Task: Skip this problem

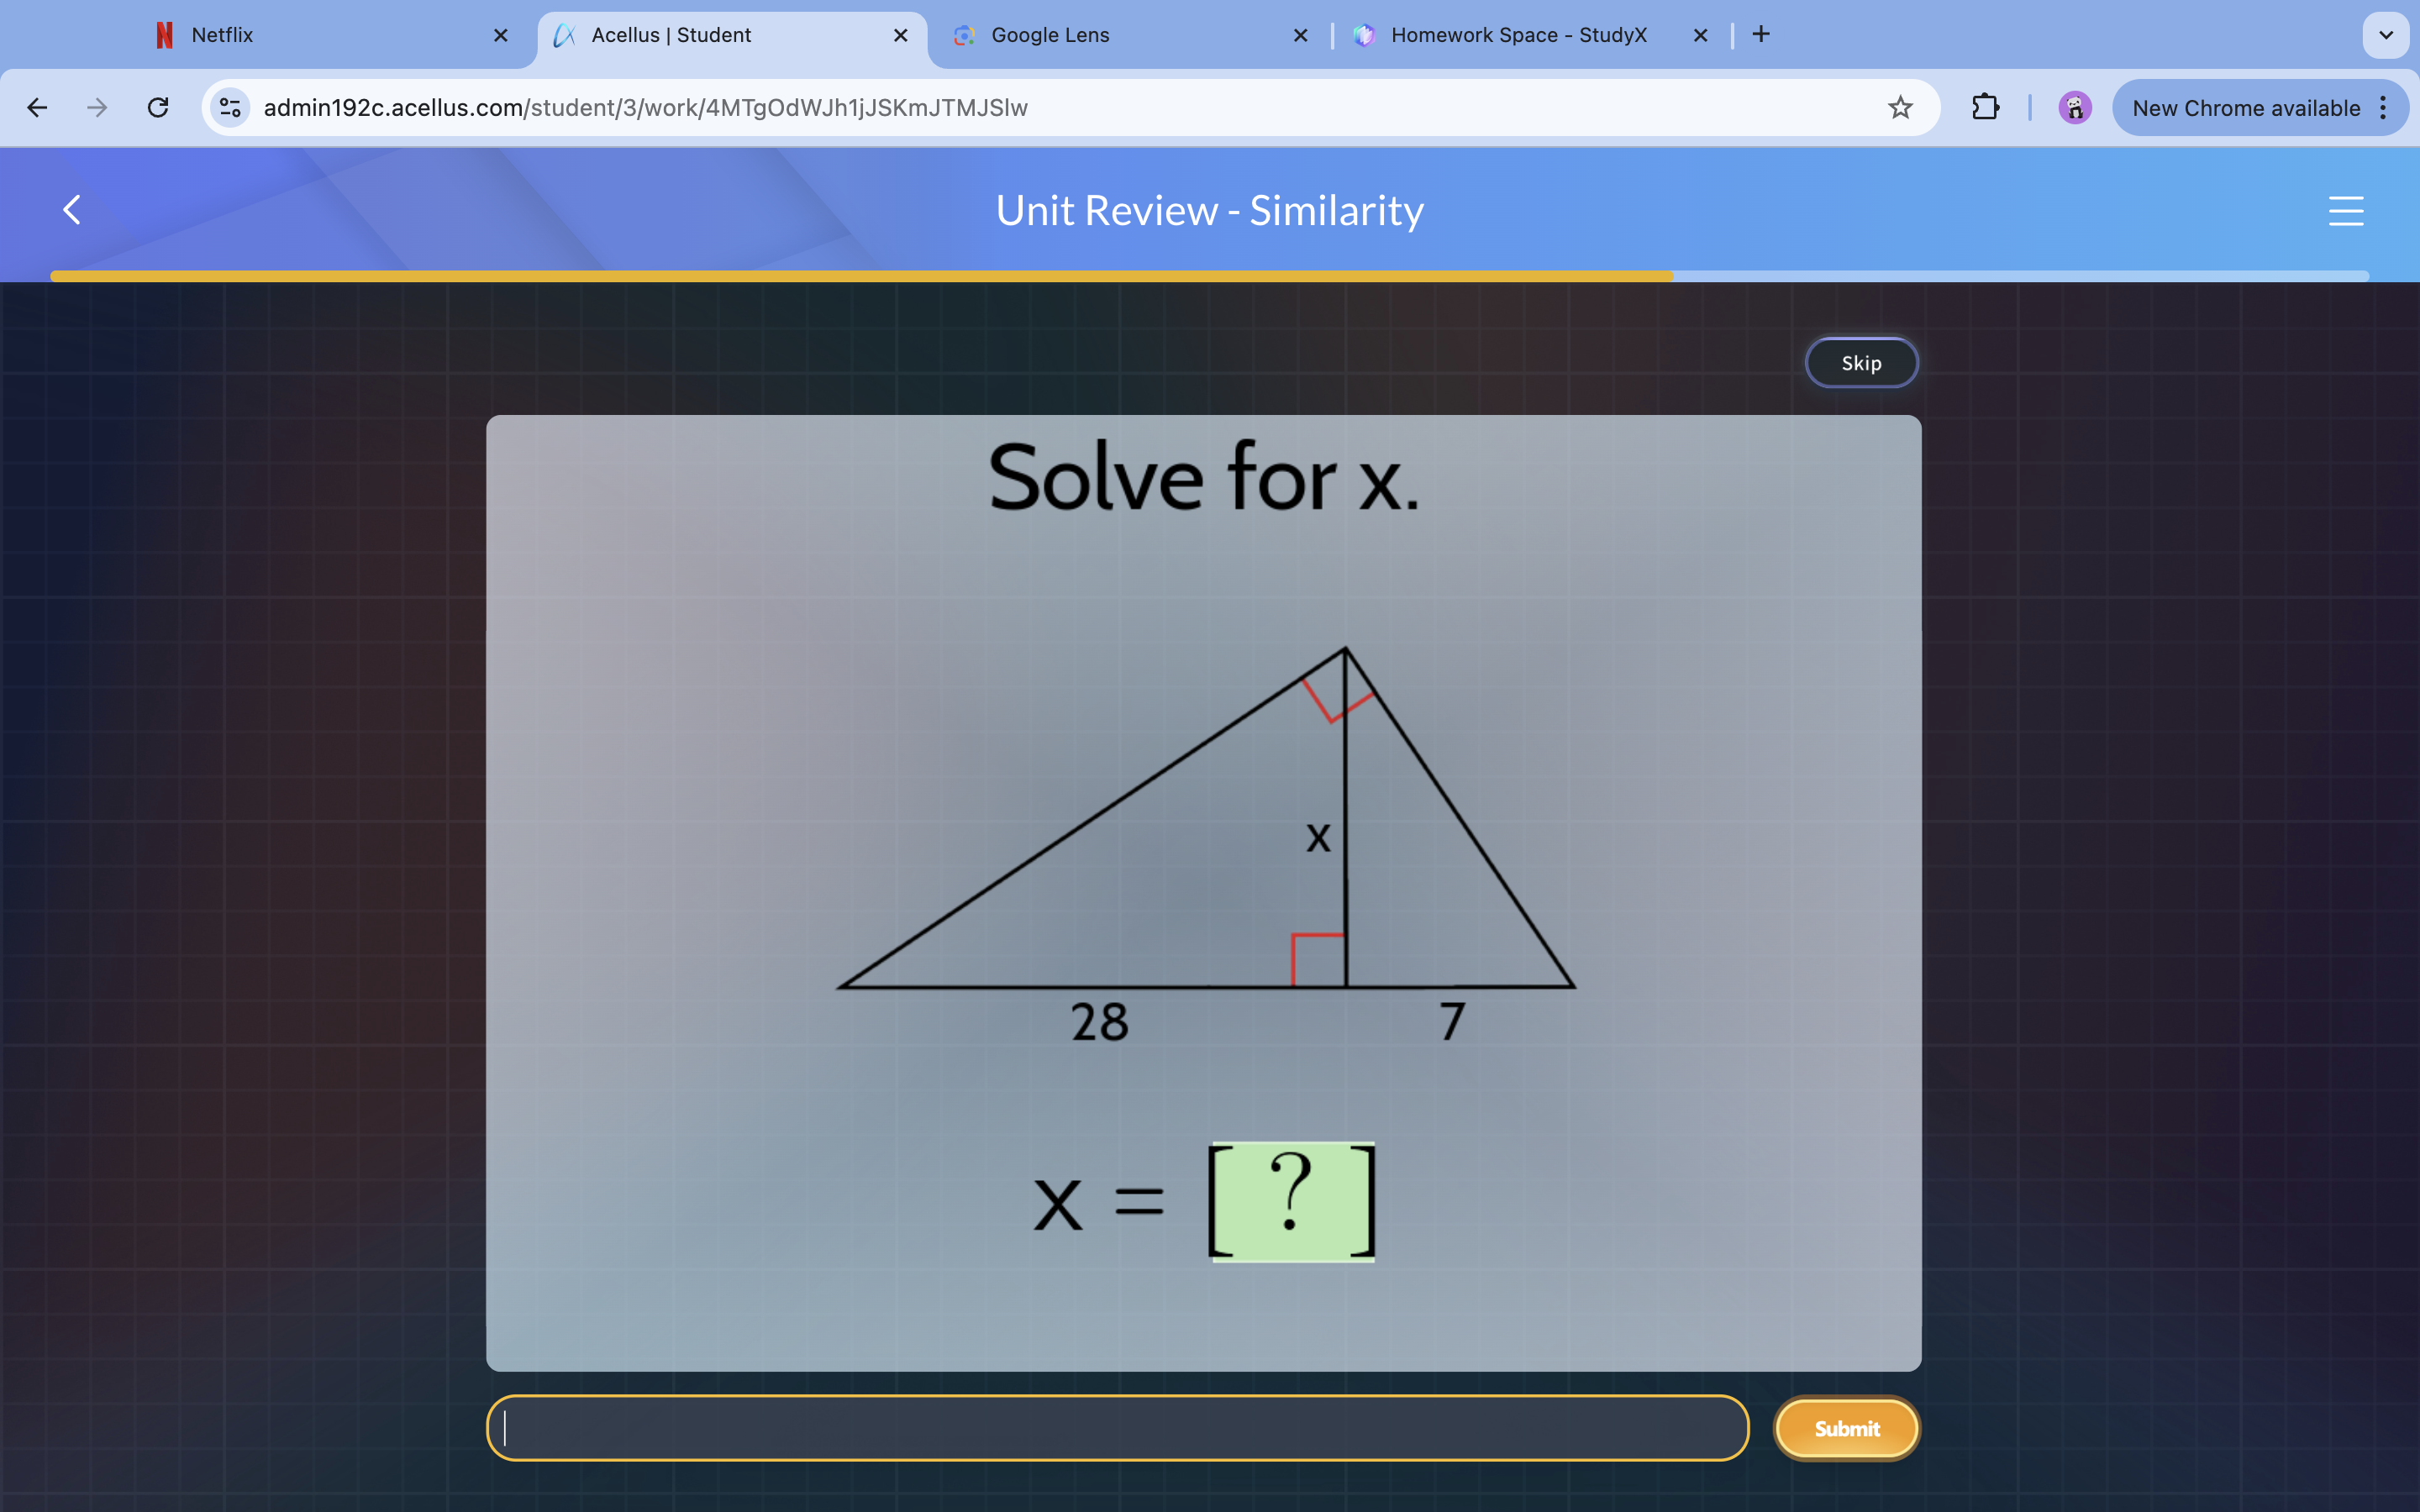Action: [x=1861, y=362]
